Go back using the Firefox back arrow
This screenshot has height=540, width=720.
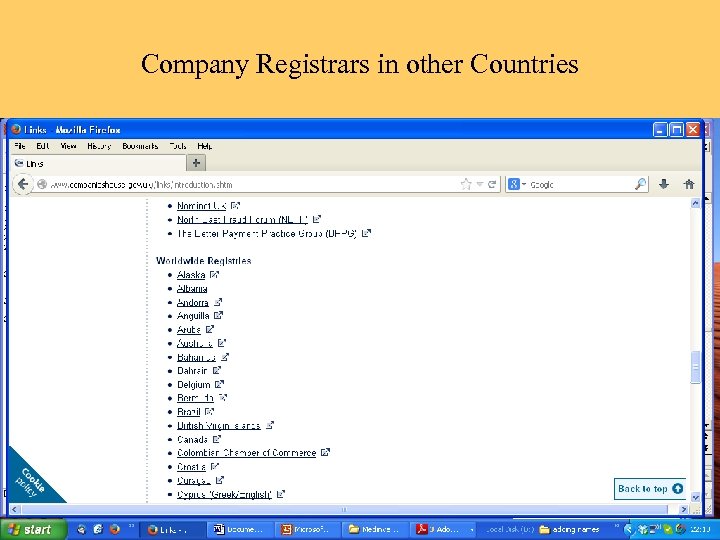(22, 185)
